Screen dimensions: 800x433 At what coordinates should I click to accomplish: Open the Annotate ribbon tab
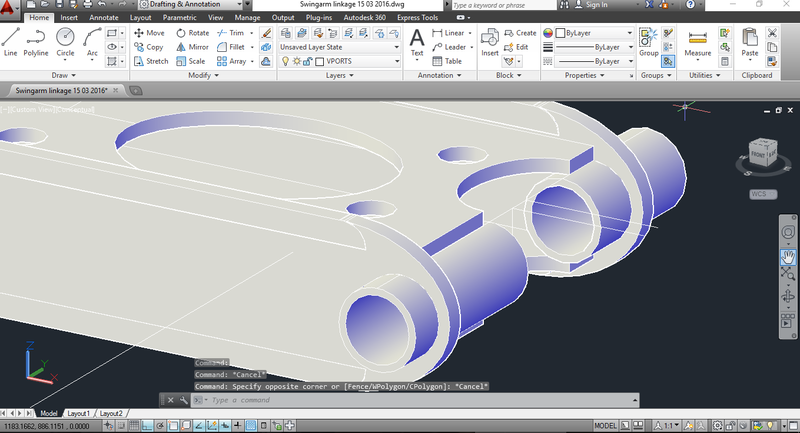pos(103,18)
